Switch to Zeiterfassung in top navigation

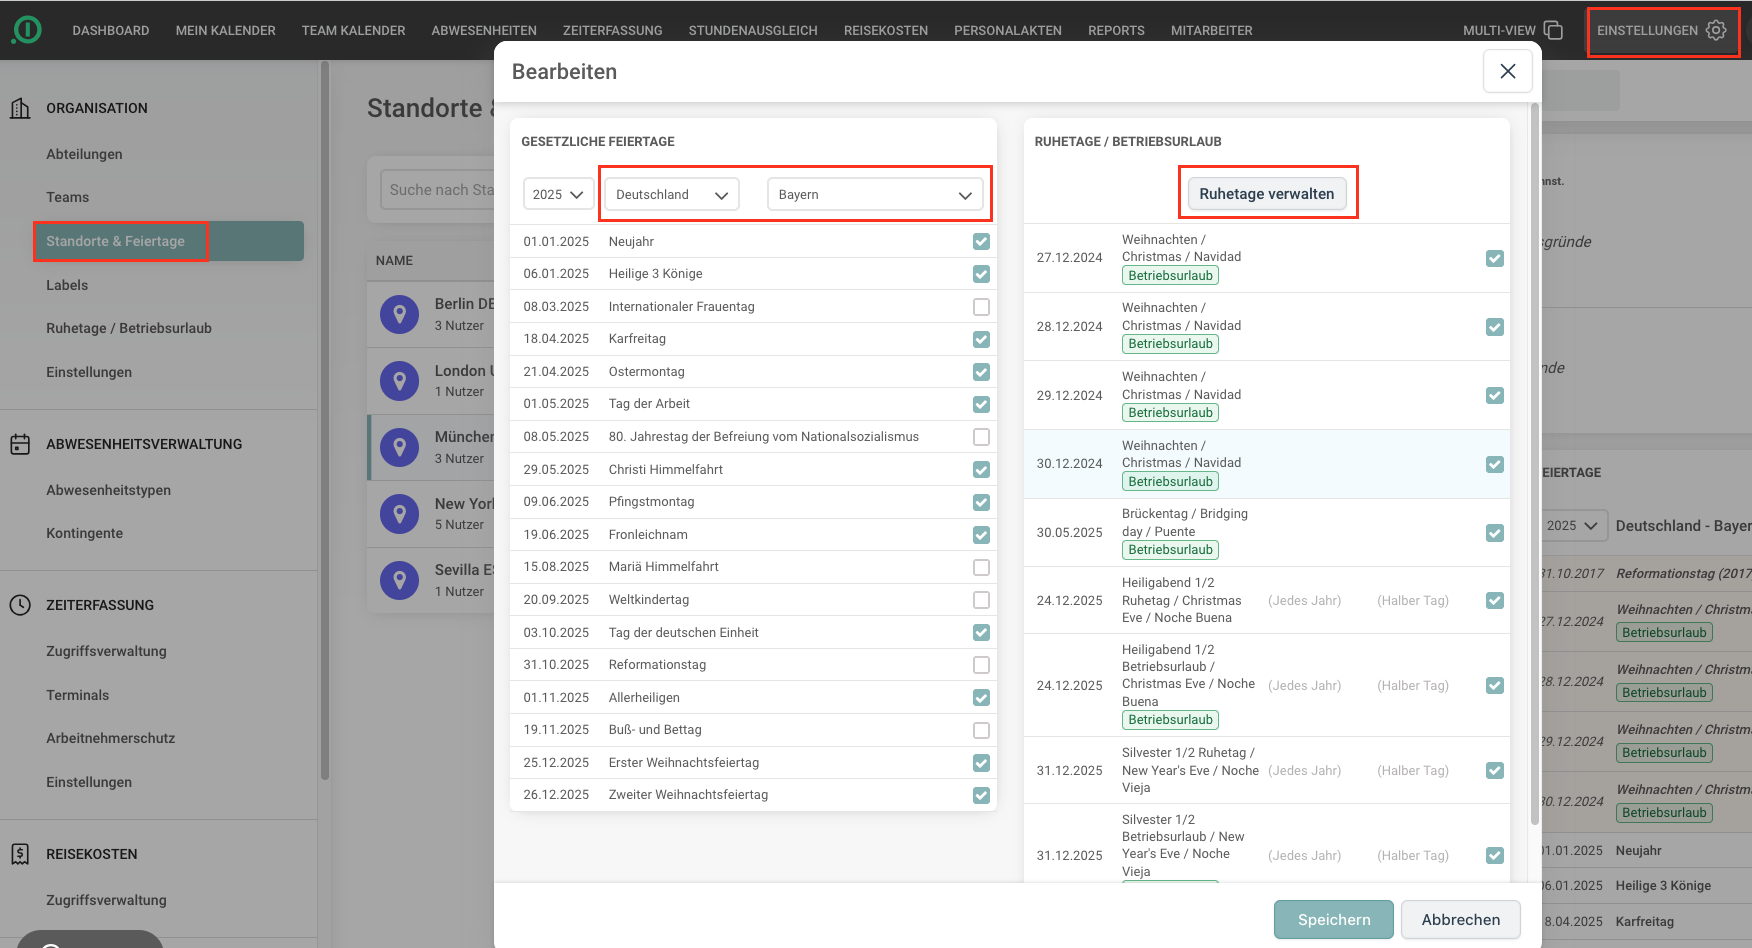pos(612,31)
